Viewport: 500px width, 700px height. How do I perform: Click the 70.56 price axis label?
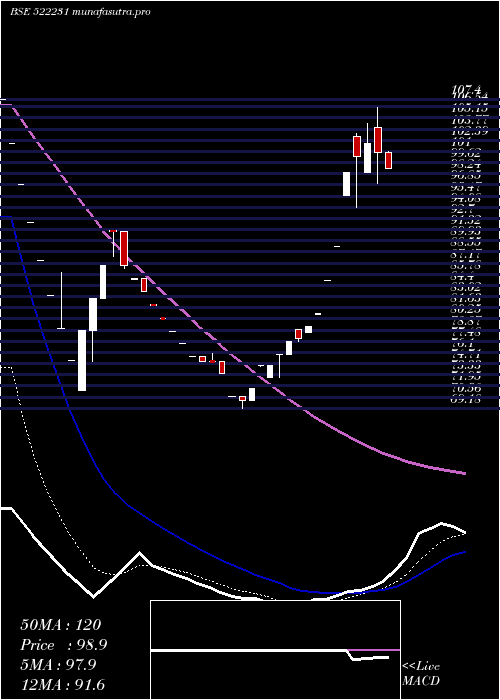(469, 389)
